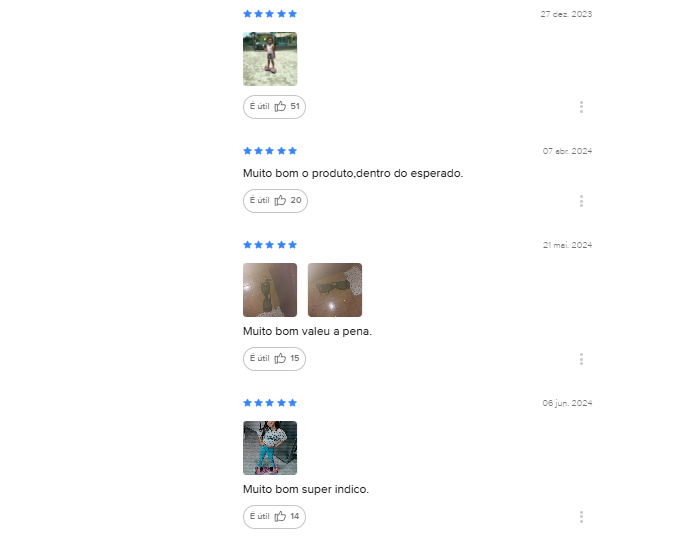Mark the 'dentro do esperado' review as useful
Screen dimensions: 678x545
275,201
